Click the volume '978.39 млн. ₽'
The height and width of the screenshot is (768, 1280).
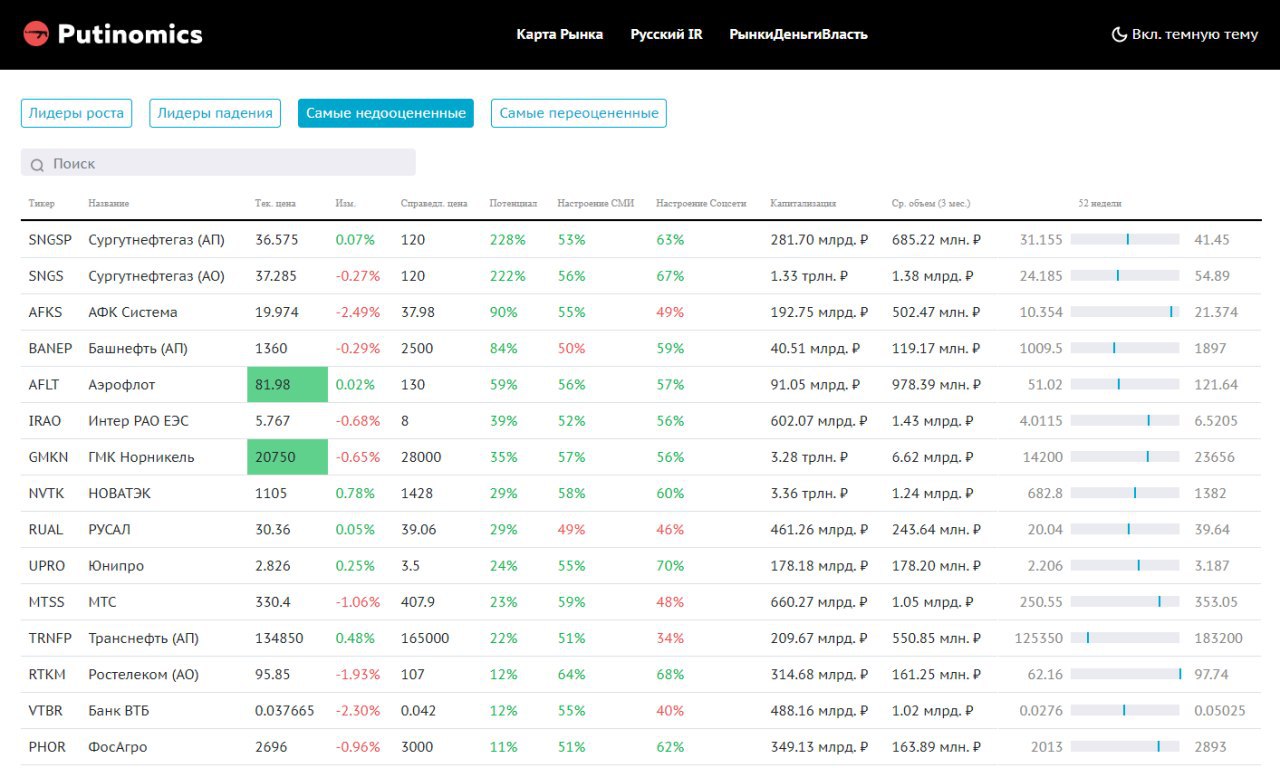[x=937, y=384]
